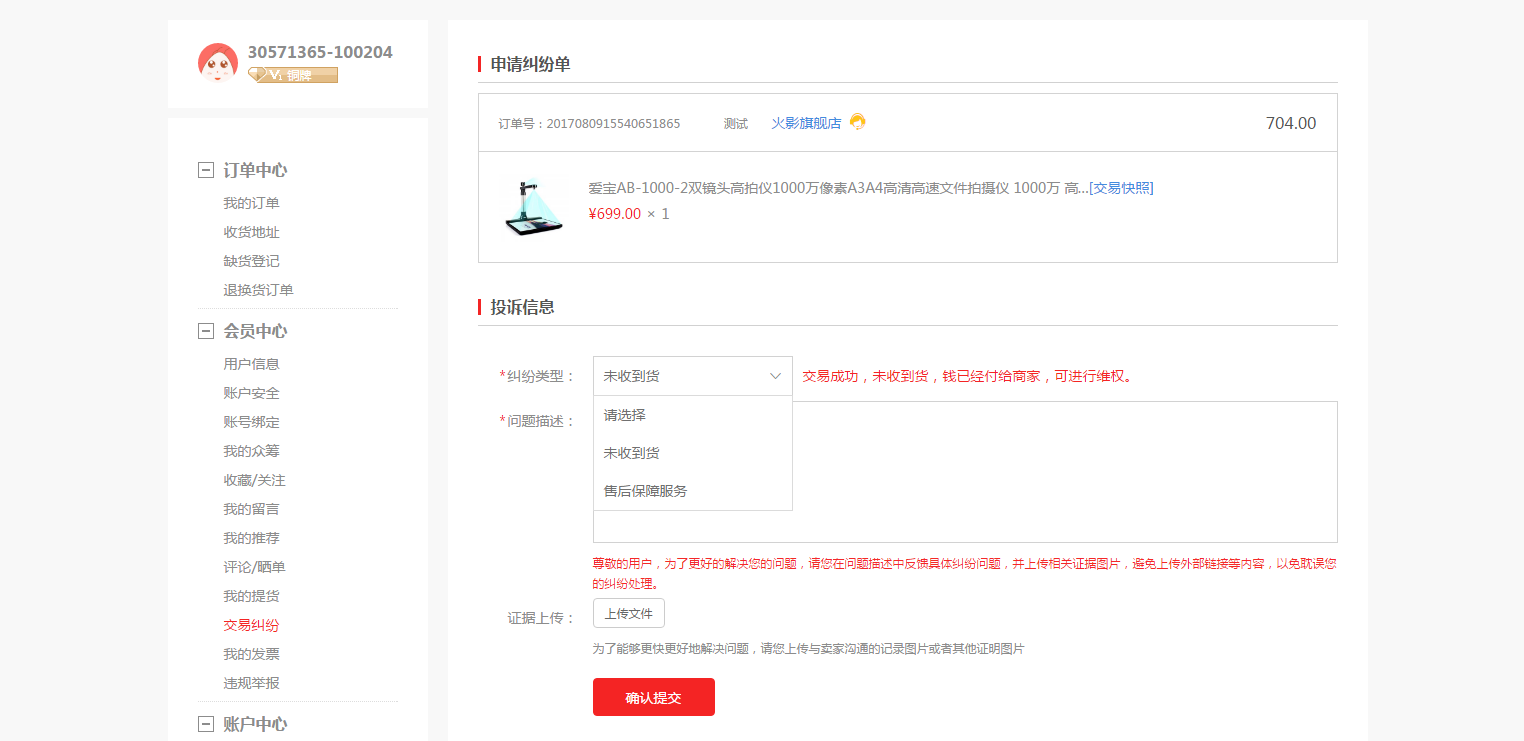Image resolution: width=1524 pixels, height=741 pixels.
Task: Open 我的订单 in sidebar
Action: pos(251,203)
